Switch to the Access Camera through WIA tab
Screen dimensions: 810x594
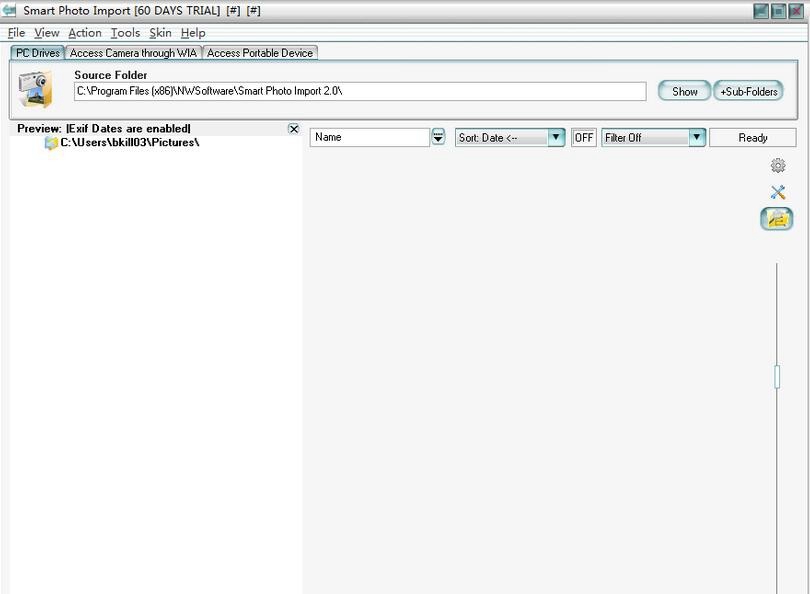click(x=133, y=53)
